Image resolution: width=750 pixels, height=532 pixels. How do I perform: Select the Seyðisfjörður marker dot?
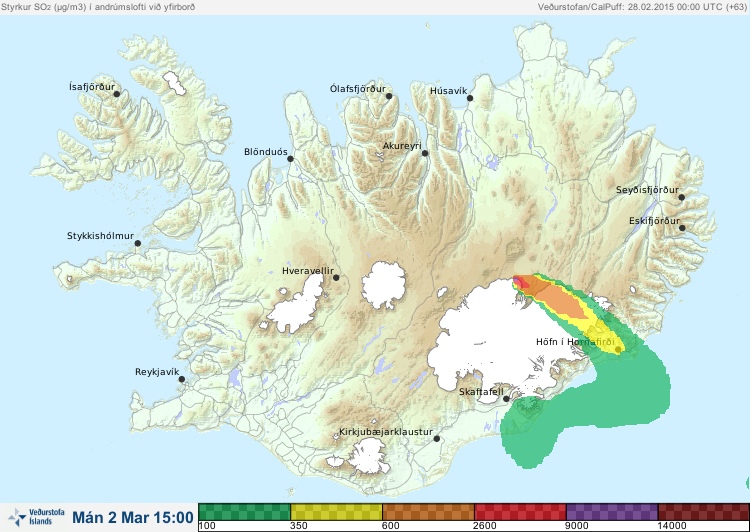(x=682, y=197)
